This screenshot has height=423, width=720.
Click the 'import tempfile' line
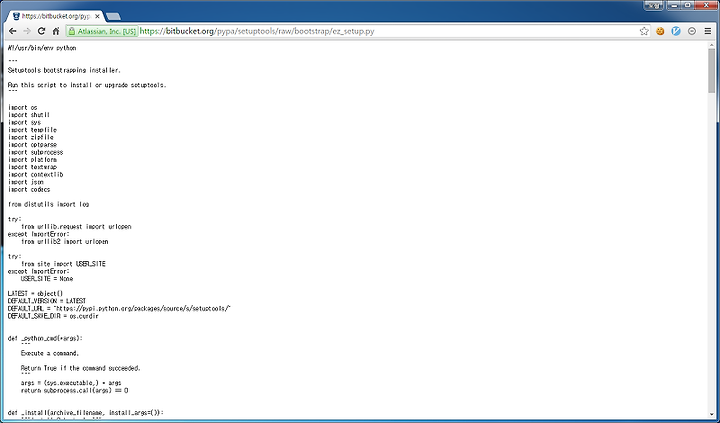pyautogui.click(x=32, y=130)
